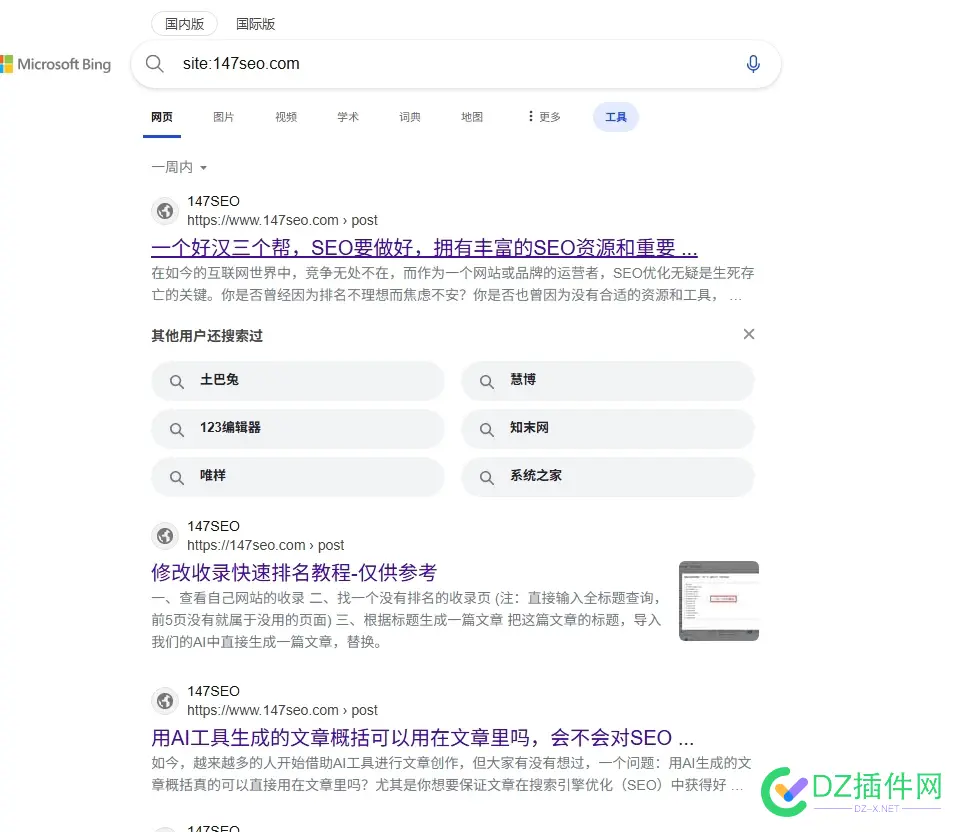The image size is (961, 832).
Task: Click the microphone icon in the search bar
Action: 753,63
